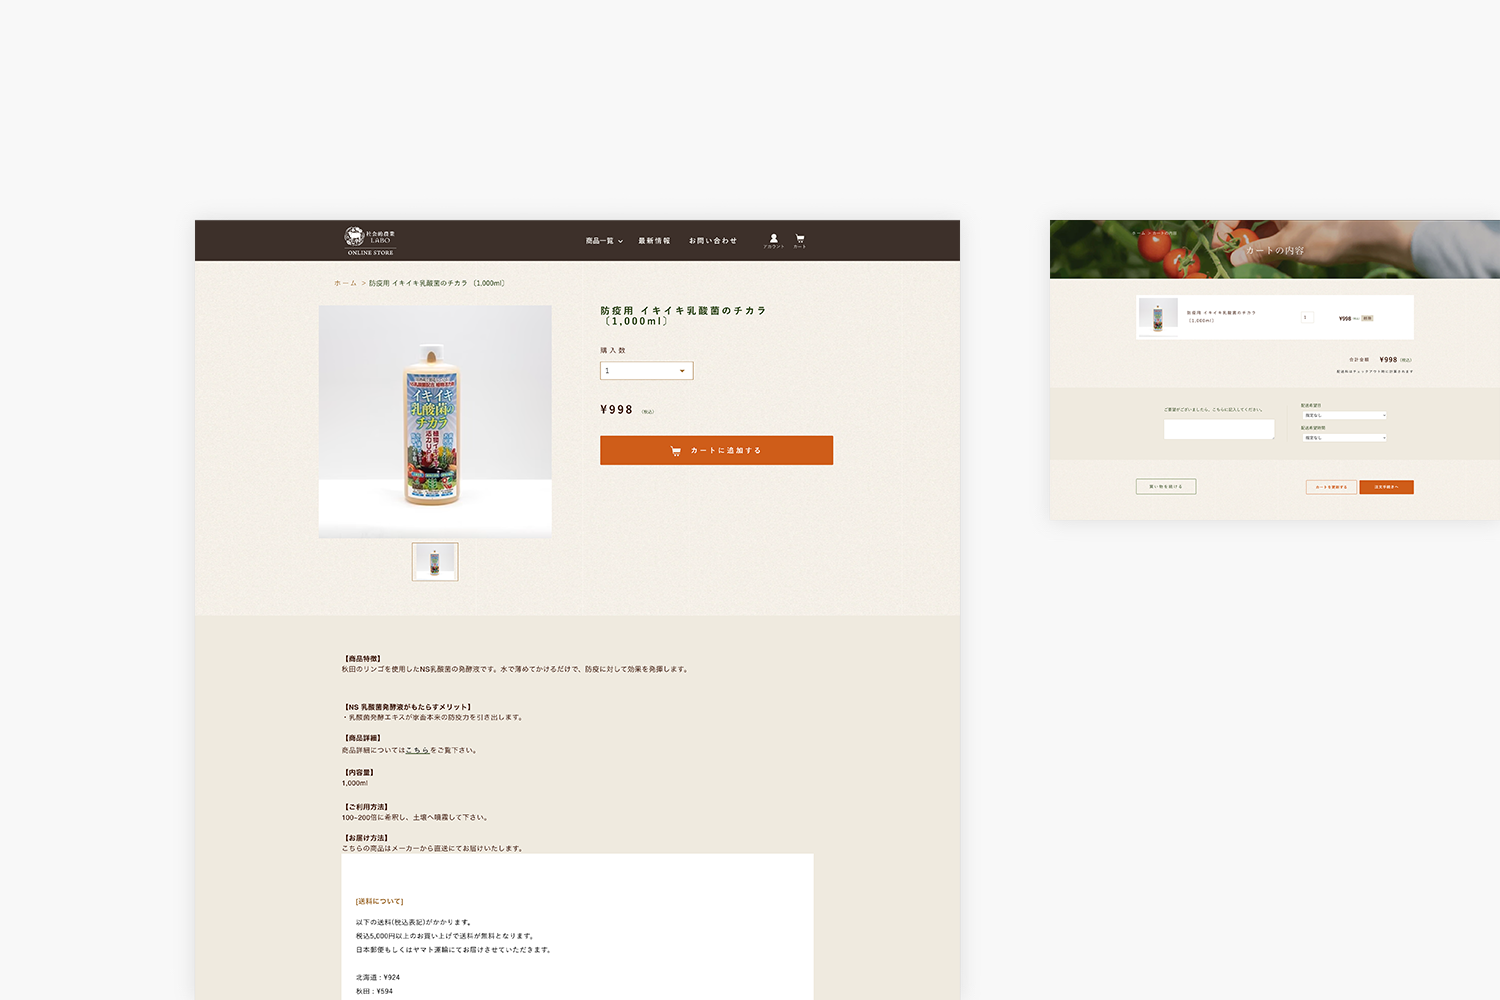Open the お問い合わせ contact menu item

point(713,241)
